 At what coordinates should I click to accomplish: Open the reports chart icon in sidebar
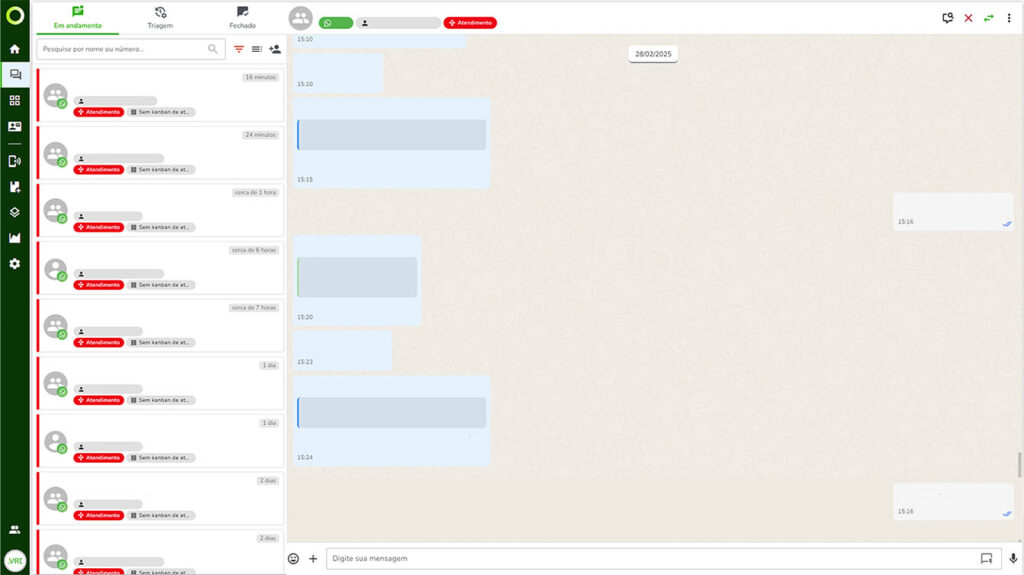[x=14, y=238]
